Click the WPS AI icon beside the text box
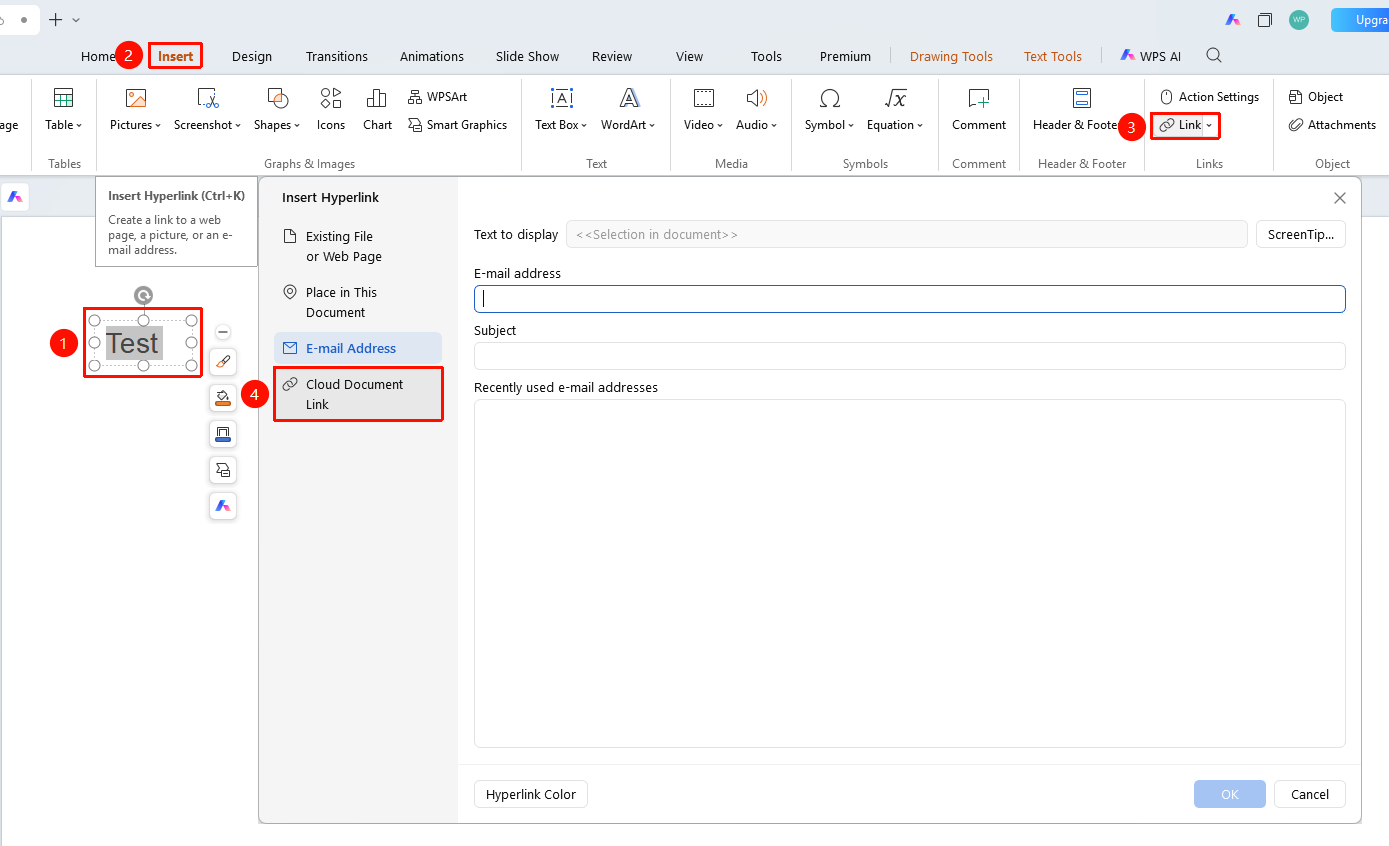Screen dimensions: 1389x846 223,506
